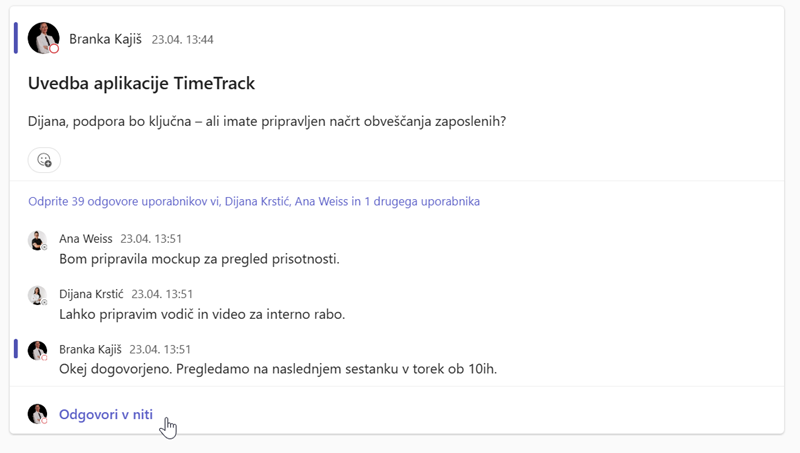The width and height of the screenshot is (800, 453).
Task: Open Branka Kajiš's avatar on the main post
Action: (43, 38)
